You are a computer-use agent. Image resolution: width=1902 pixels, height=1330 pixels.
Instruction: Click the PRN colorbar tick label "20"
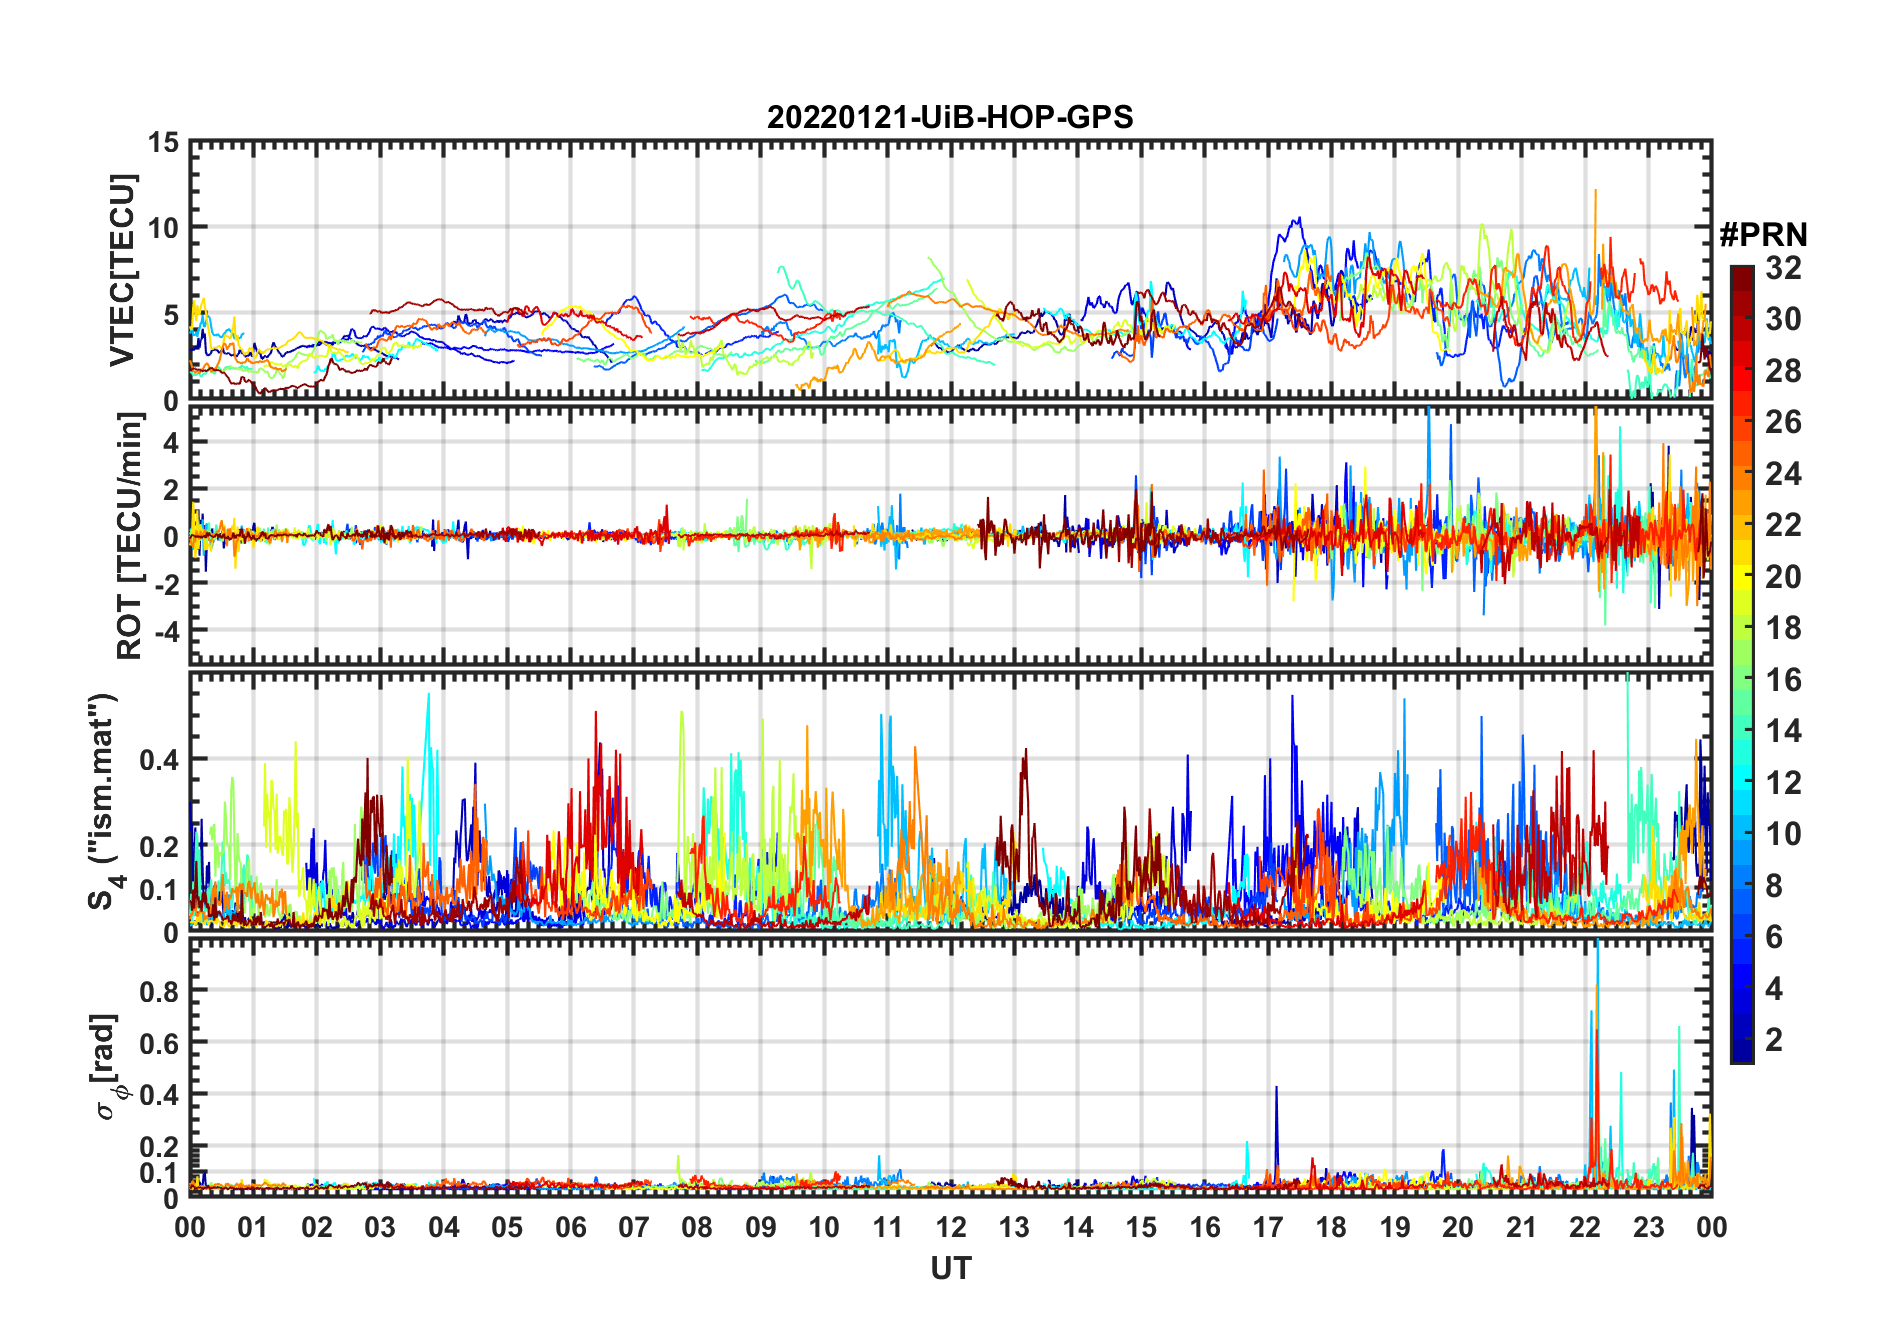tap(1783, 577)
